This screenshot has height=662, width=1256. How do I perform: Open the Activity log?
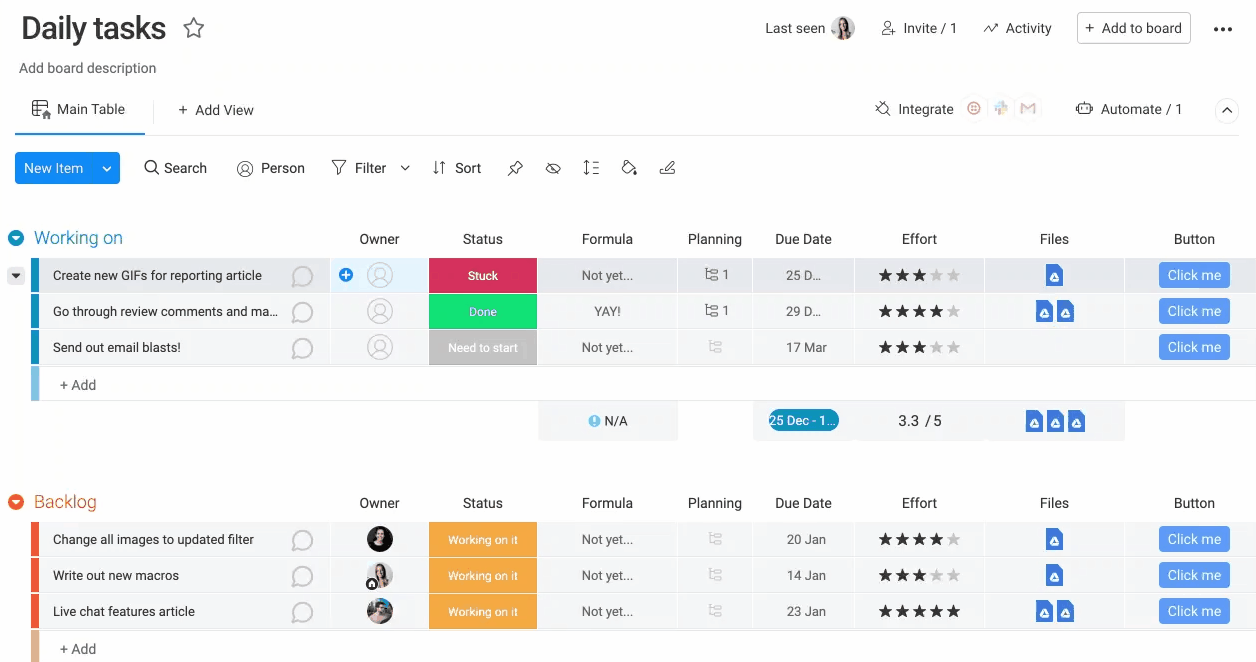[1017, 28]
